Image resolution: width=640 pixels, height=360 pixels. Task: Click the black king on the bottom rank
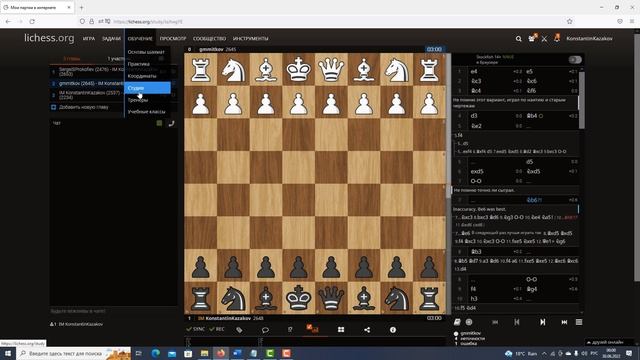[298, 298]
